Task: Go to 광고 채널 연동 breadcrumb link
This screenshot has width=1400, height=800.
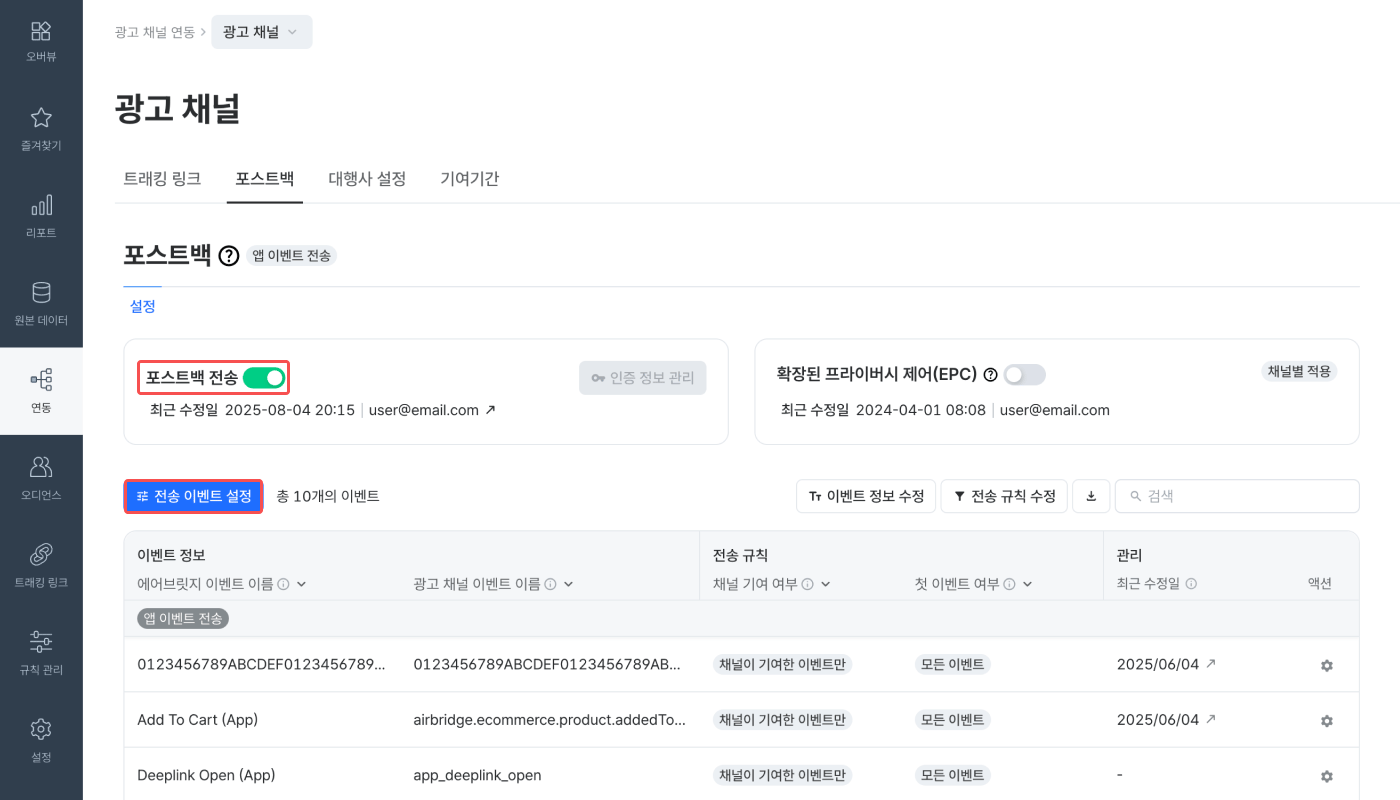Action: [155, 32]
